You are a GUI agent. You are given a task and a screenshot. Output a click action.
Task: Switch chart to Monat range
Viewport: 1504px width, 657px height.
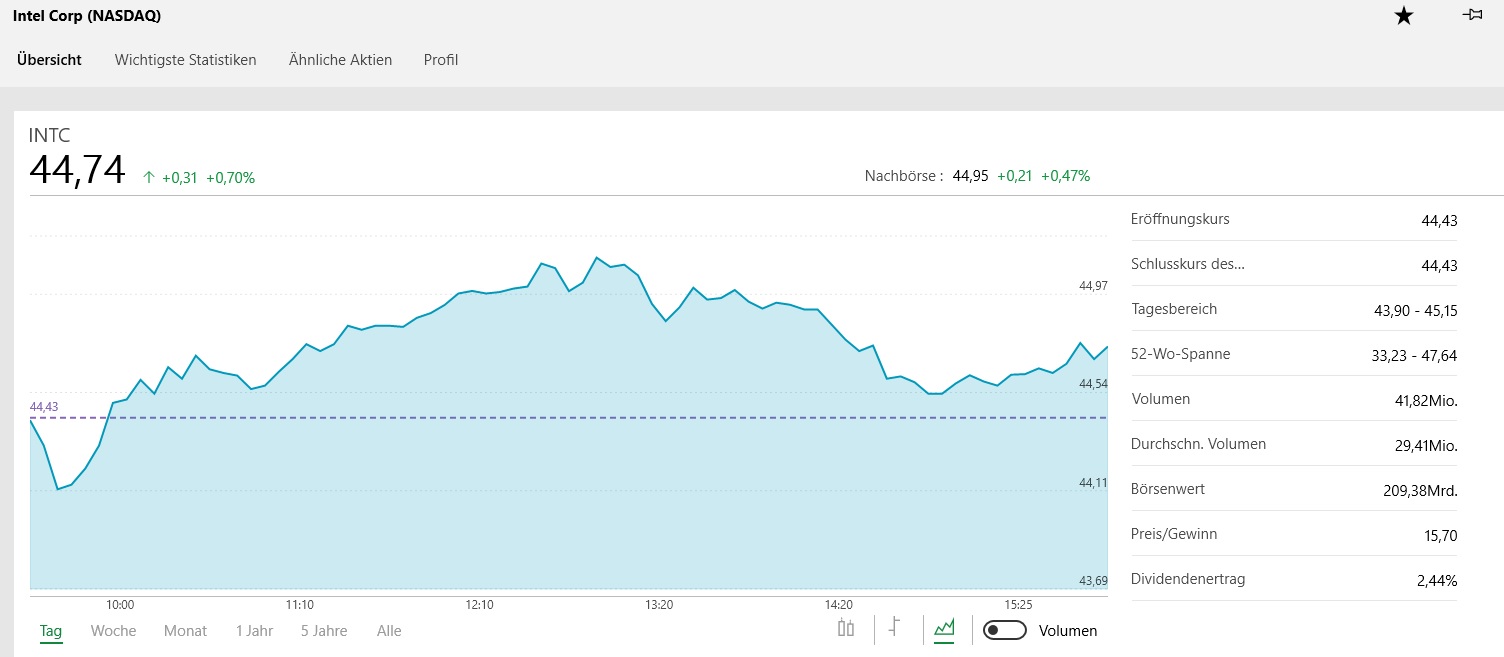185,631
